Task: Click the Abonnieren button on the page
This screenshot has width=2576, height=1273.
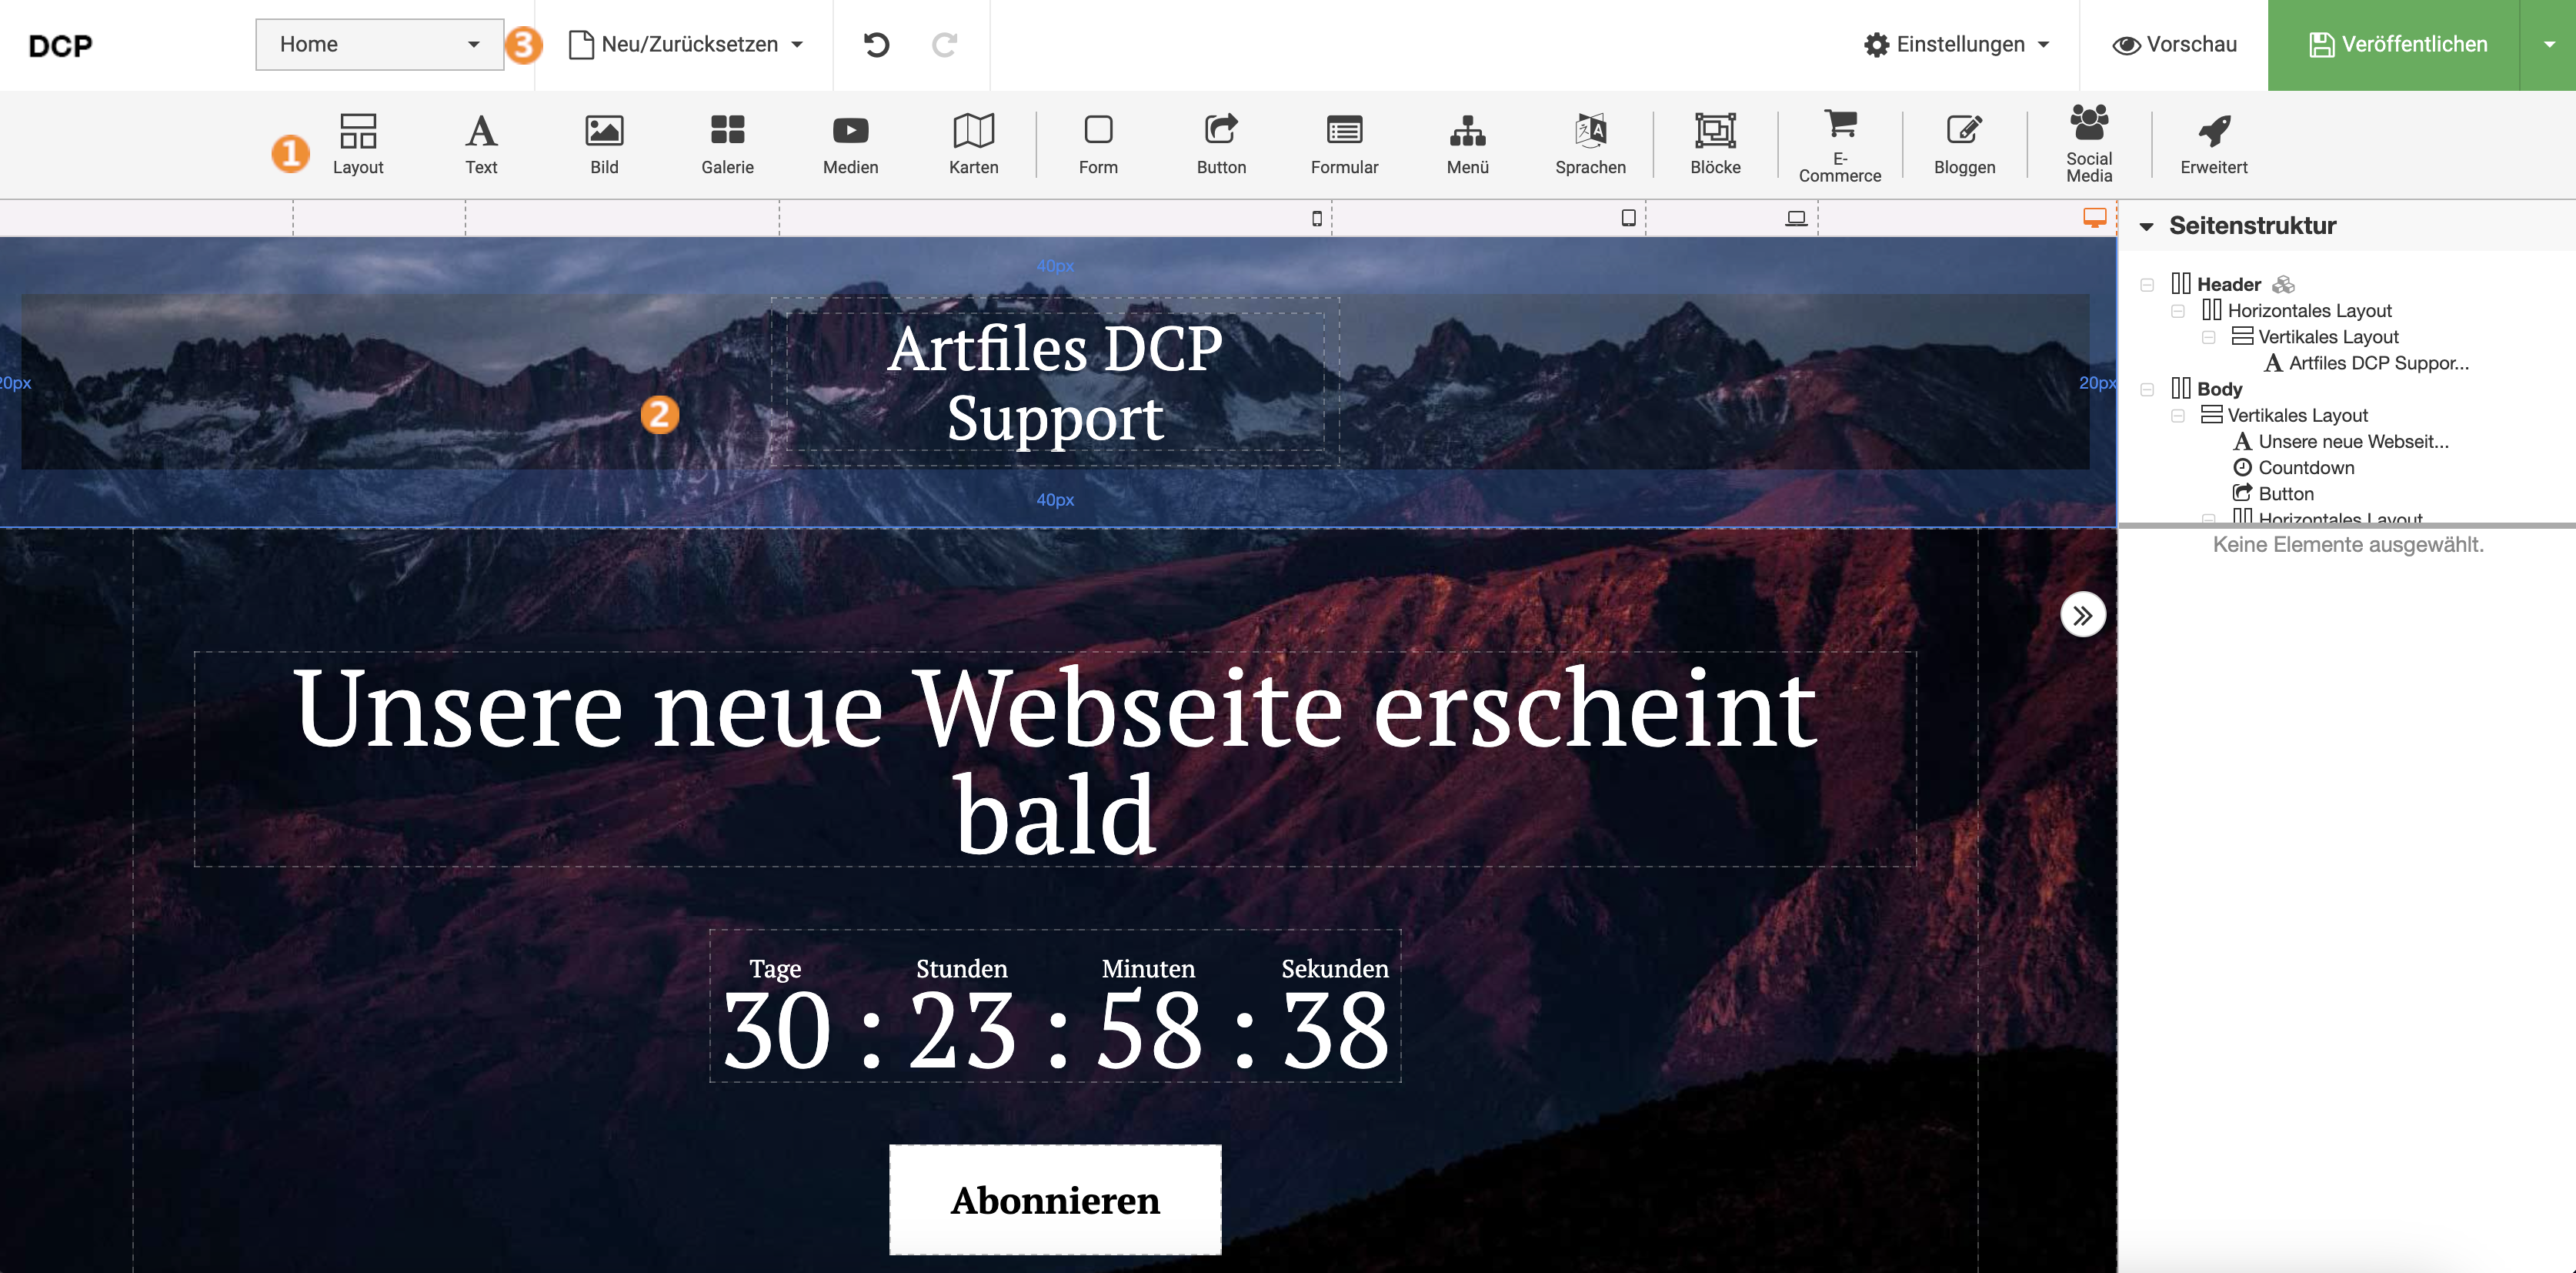Action: pos(1055,1199)
